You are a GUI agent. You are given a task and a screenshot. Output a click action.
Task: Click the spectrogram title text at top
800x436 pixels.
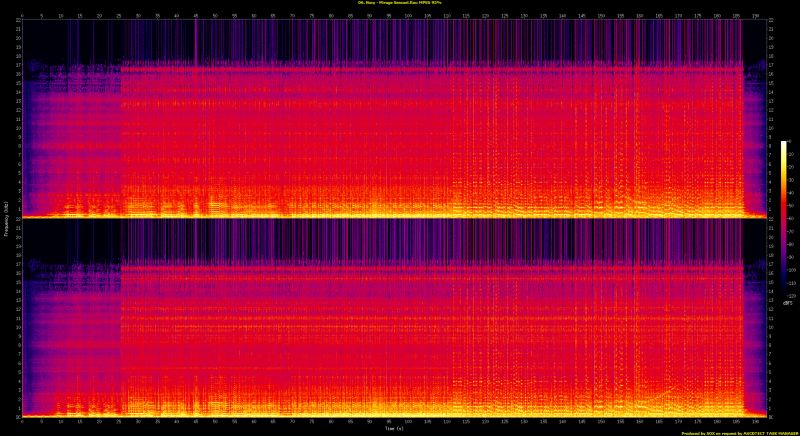[400, 4]
